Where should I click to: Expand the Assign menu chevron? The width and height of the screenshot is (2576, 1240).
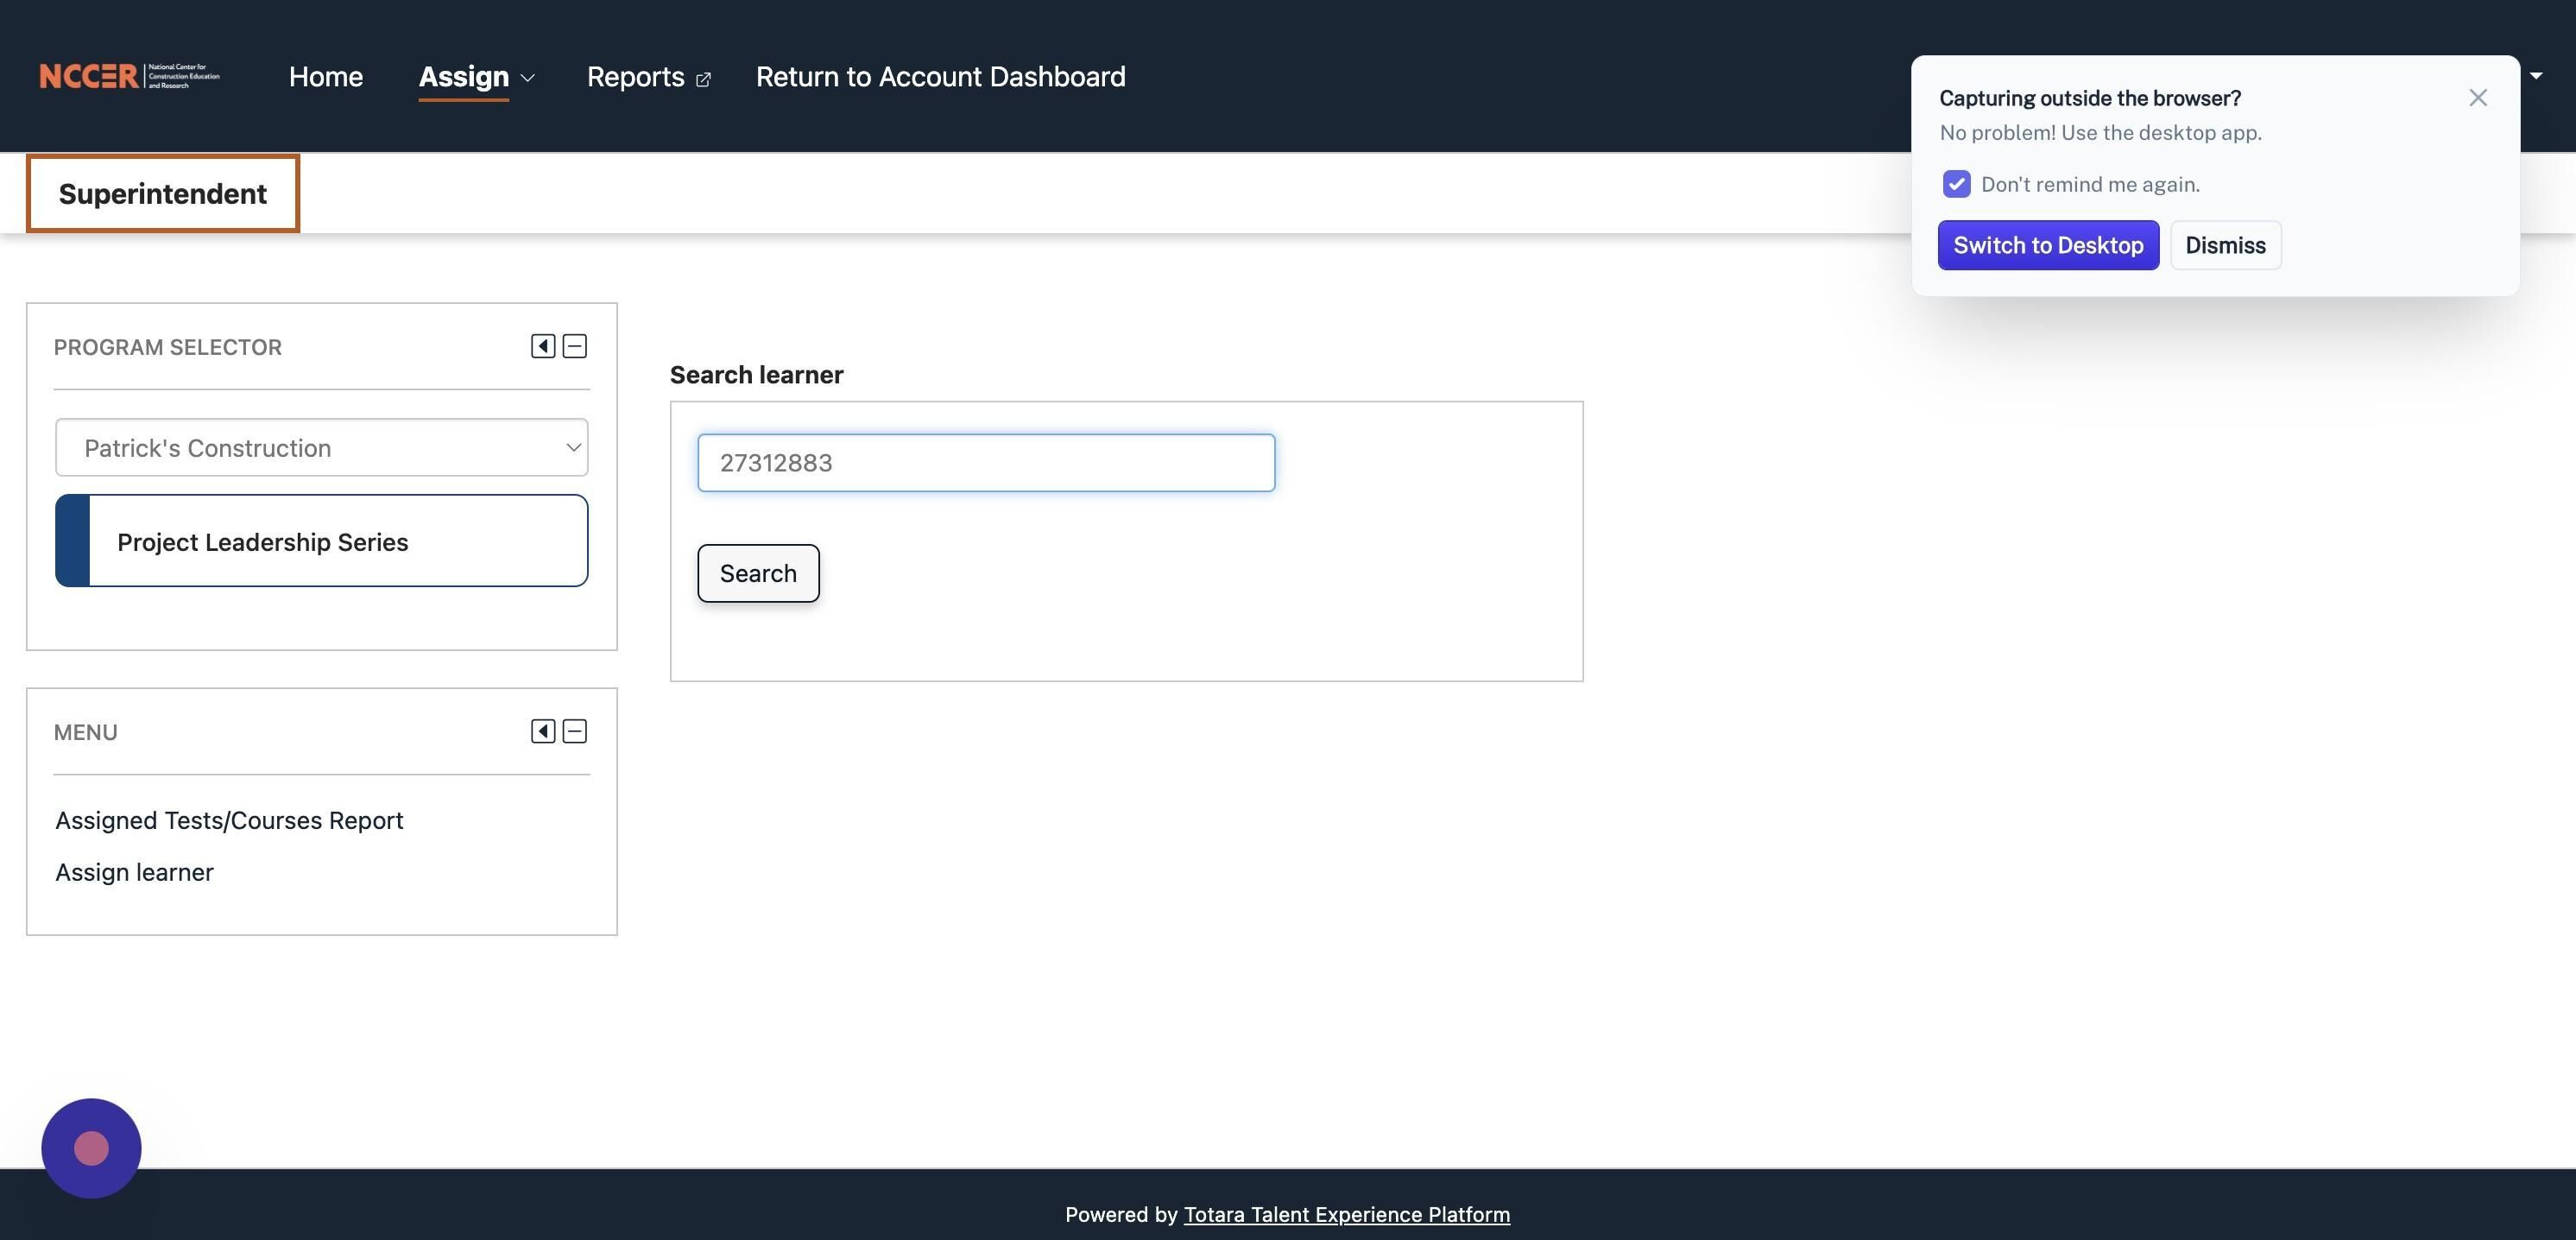pyautogui.click(x=528, y=78)
